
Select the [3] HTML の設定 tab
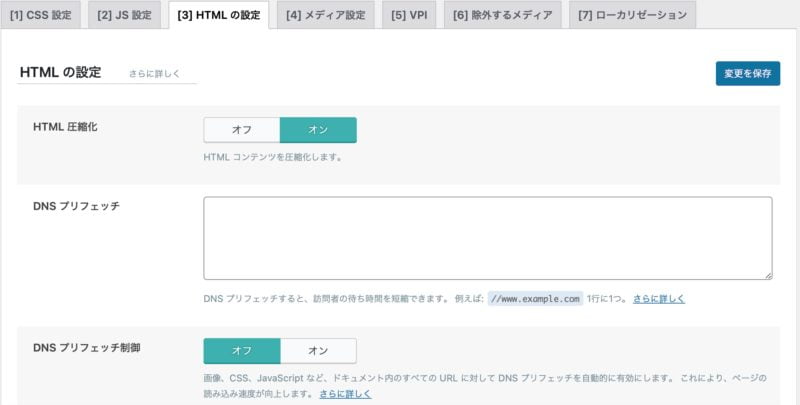tap(218, 15)
